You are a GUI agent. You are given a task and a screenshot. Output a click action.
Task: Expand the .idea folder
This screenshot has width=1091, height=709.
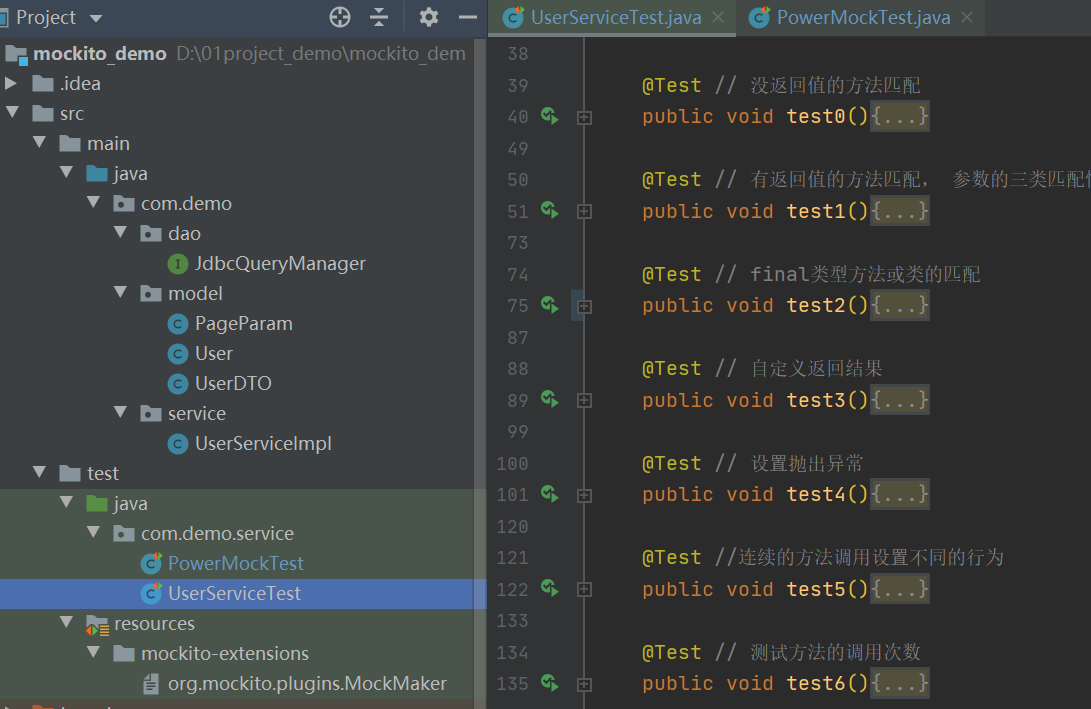point(12,83)
